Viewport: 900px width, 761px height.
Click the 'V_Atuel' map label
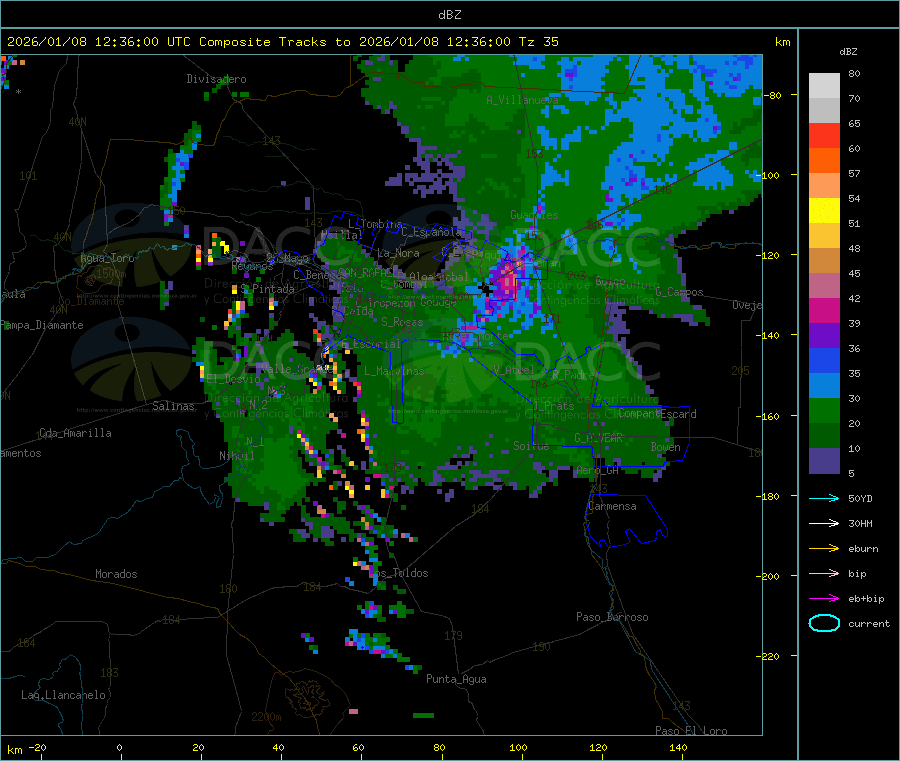coord(514,370)
